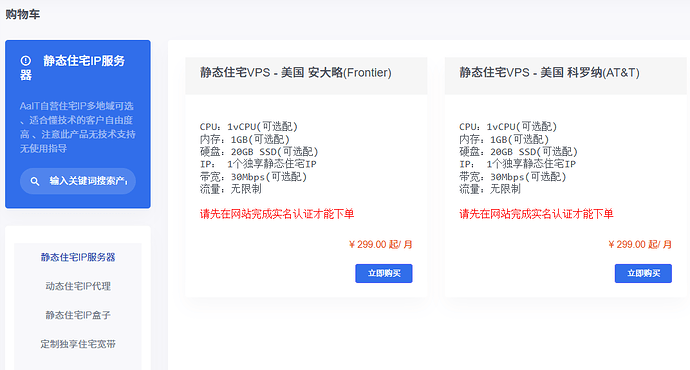690x370 pixels.
Task: Click the 内存: 1GB line on AT&T card
Action: coord(504,139)
